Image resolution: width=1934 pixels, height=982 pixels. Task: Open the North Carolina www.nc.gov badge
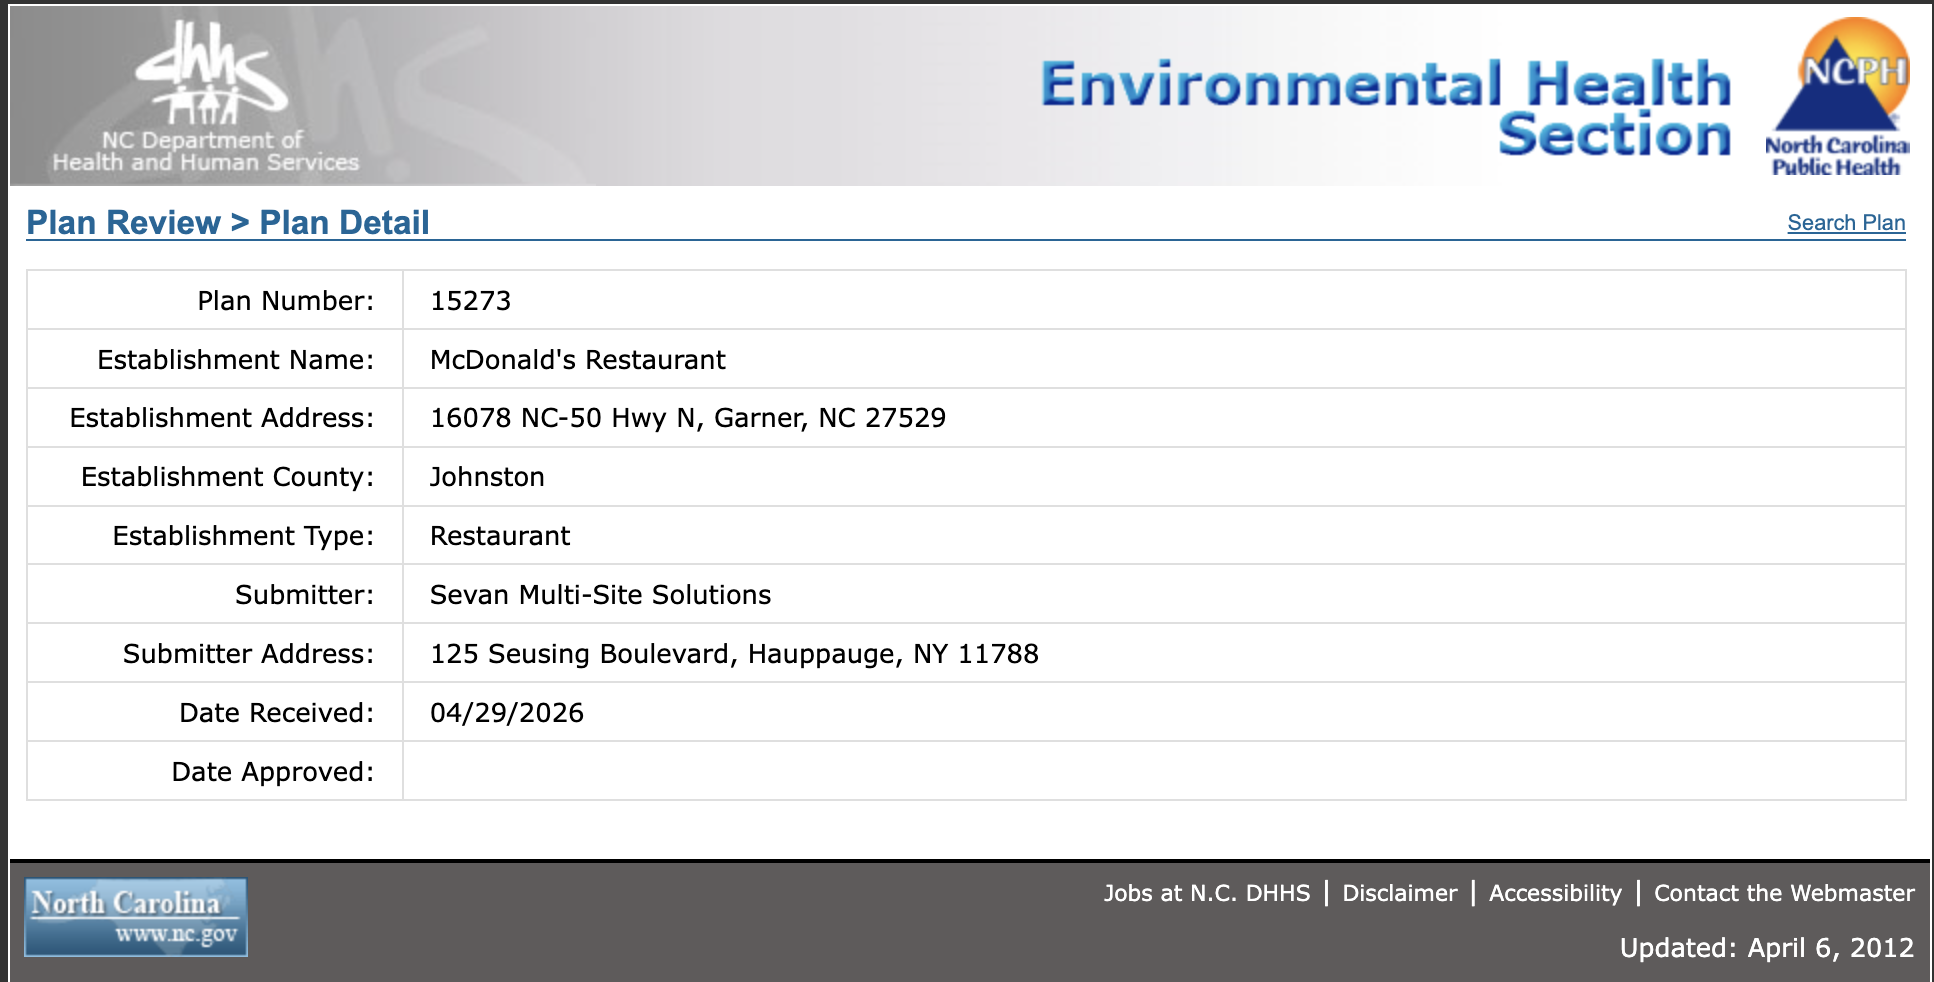[x=136, y=917]
